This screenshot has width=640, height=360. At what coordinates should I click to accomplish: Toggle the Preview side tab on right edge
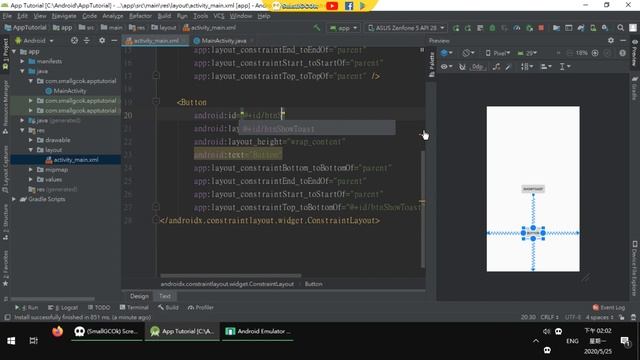point(635,53)
